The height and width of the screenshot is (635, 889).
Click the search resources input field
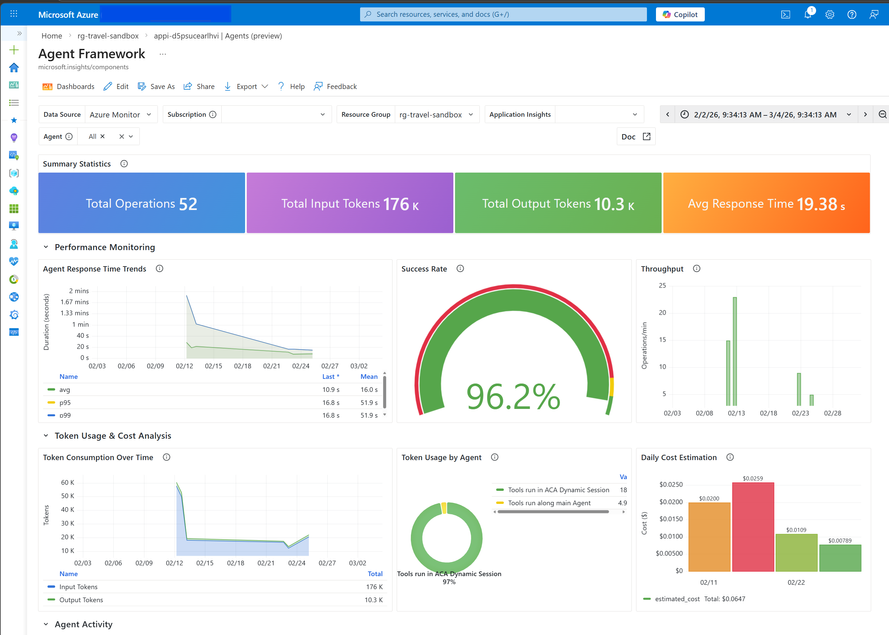tap(503, 14)
